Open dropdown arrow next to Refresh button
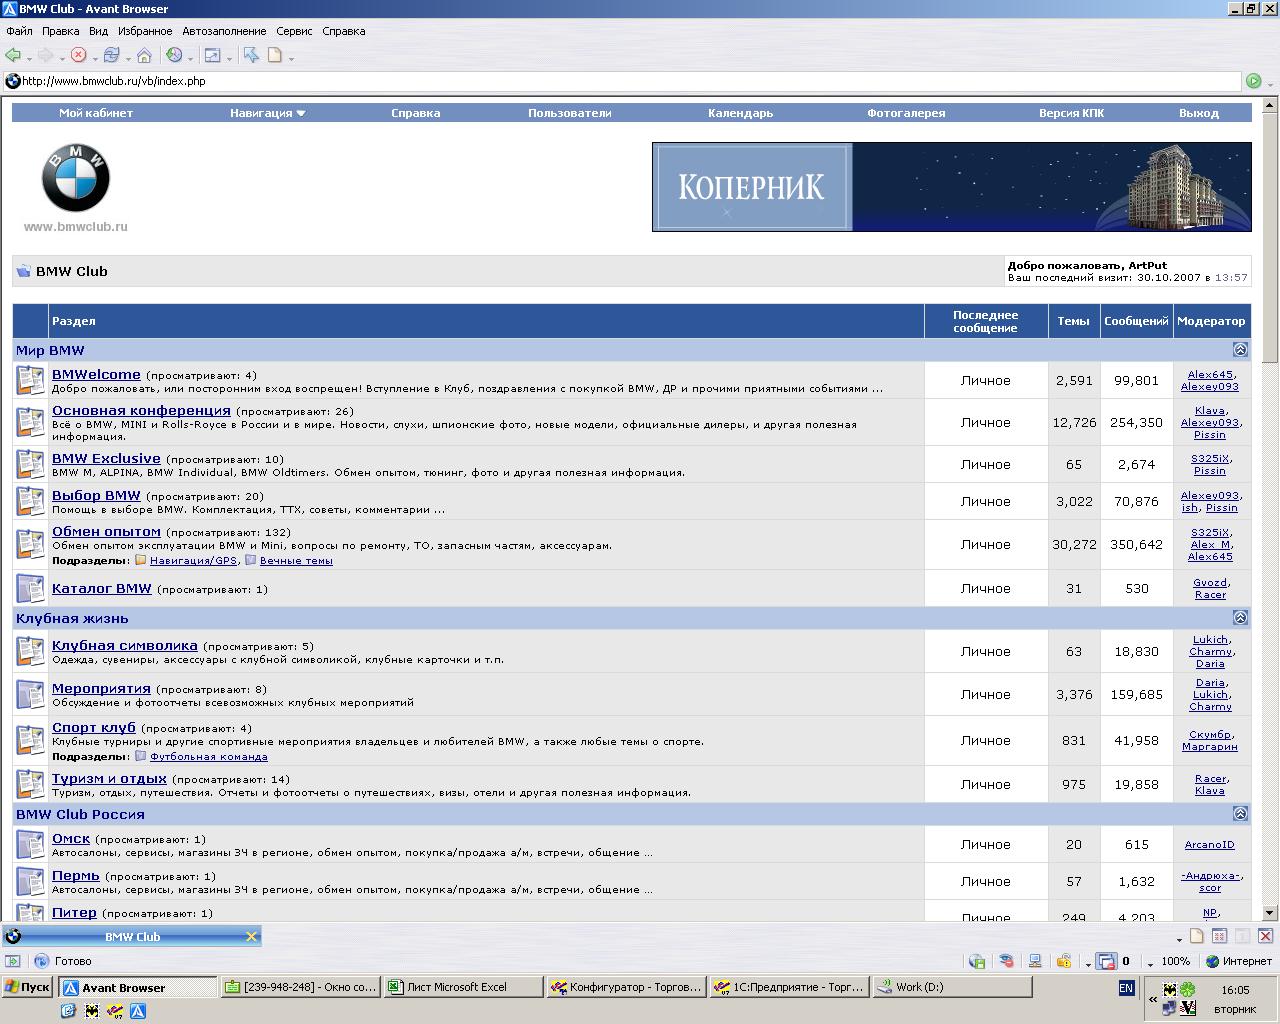 127,58
